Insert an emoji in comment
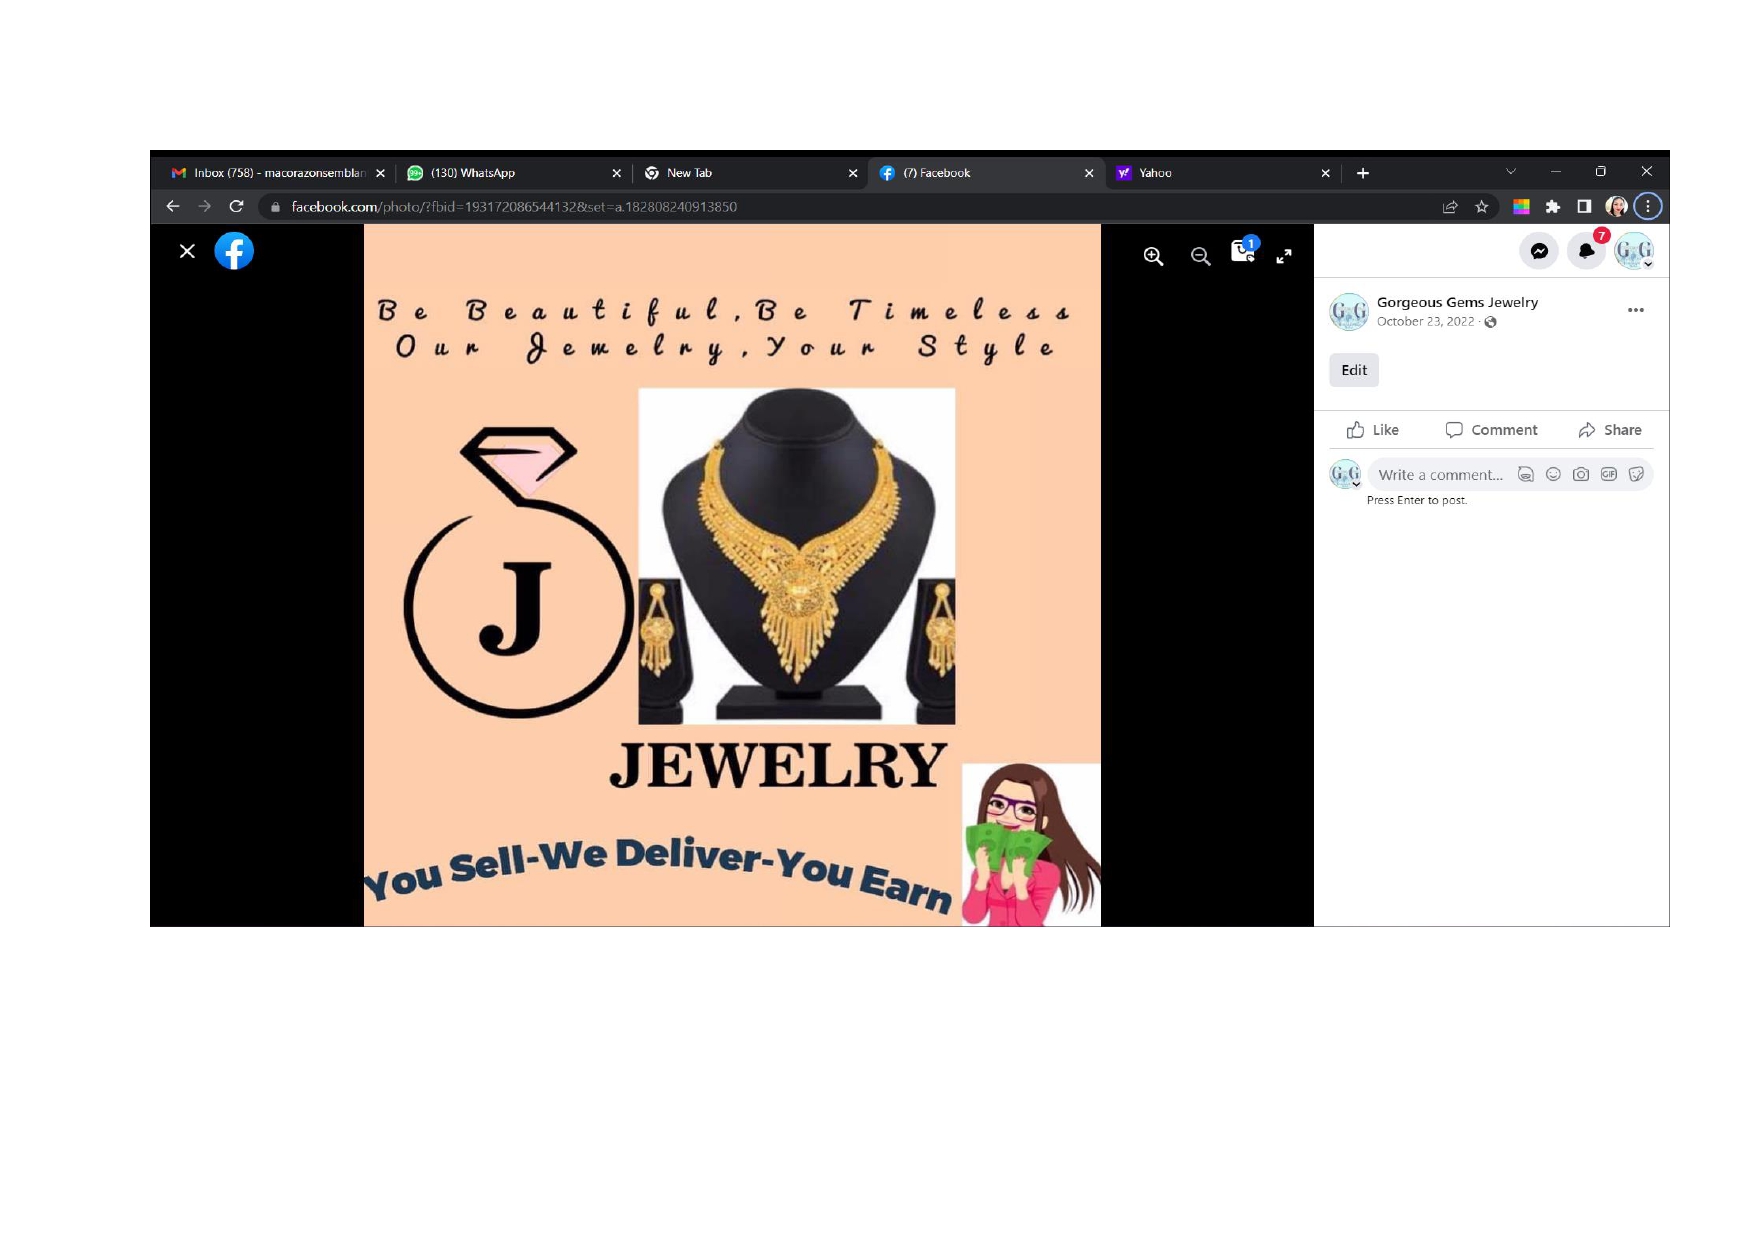The image size is (1755, 1241). [1553, 474]
